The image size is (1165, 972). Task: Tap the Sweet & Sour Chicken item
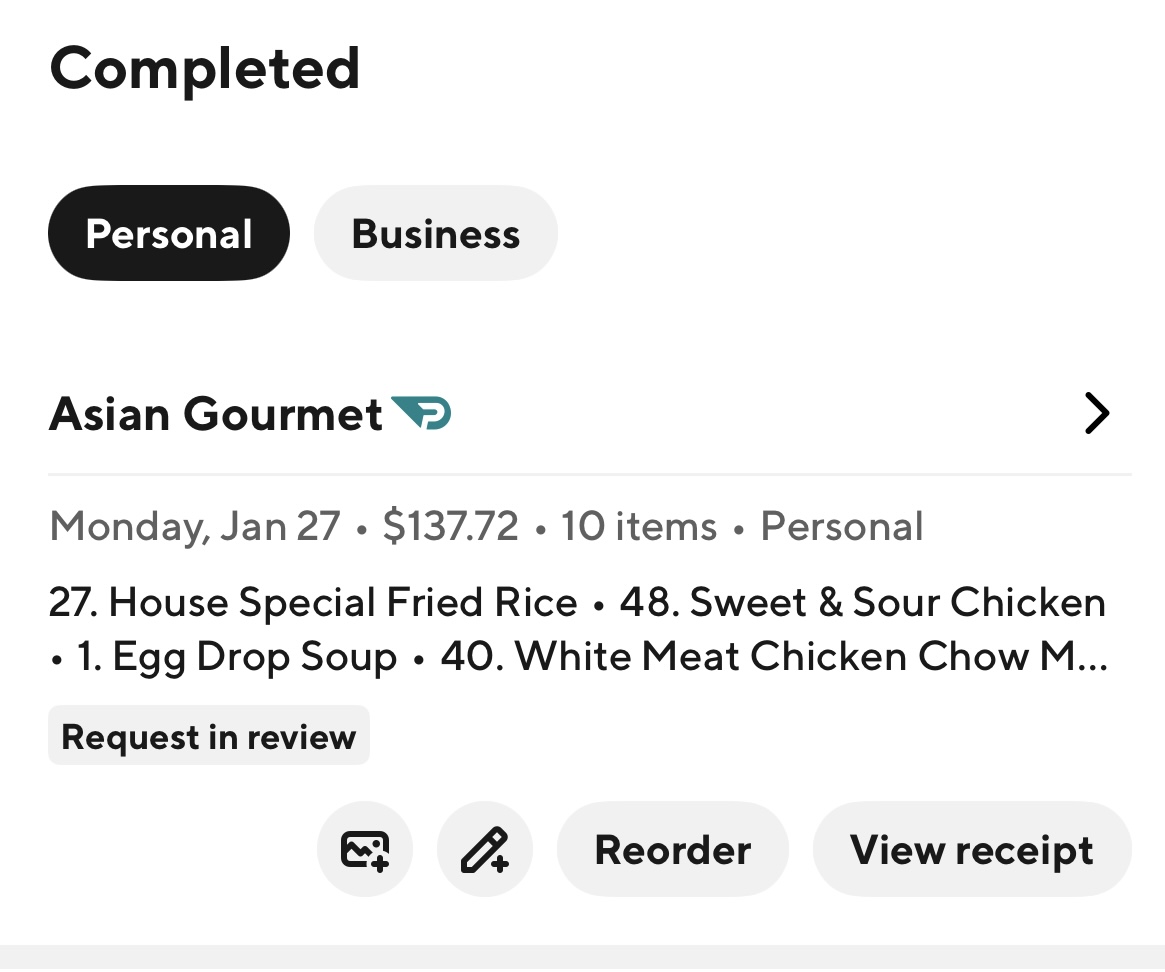click(x=863, y=602)
